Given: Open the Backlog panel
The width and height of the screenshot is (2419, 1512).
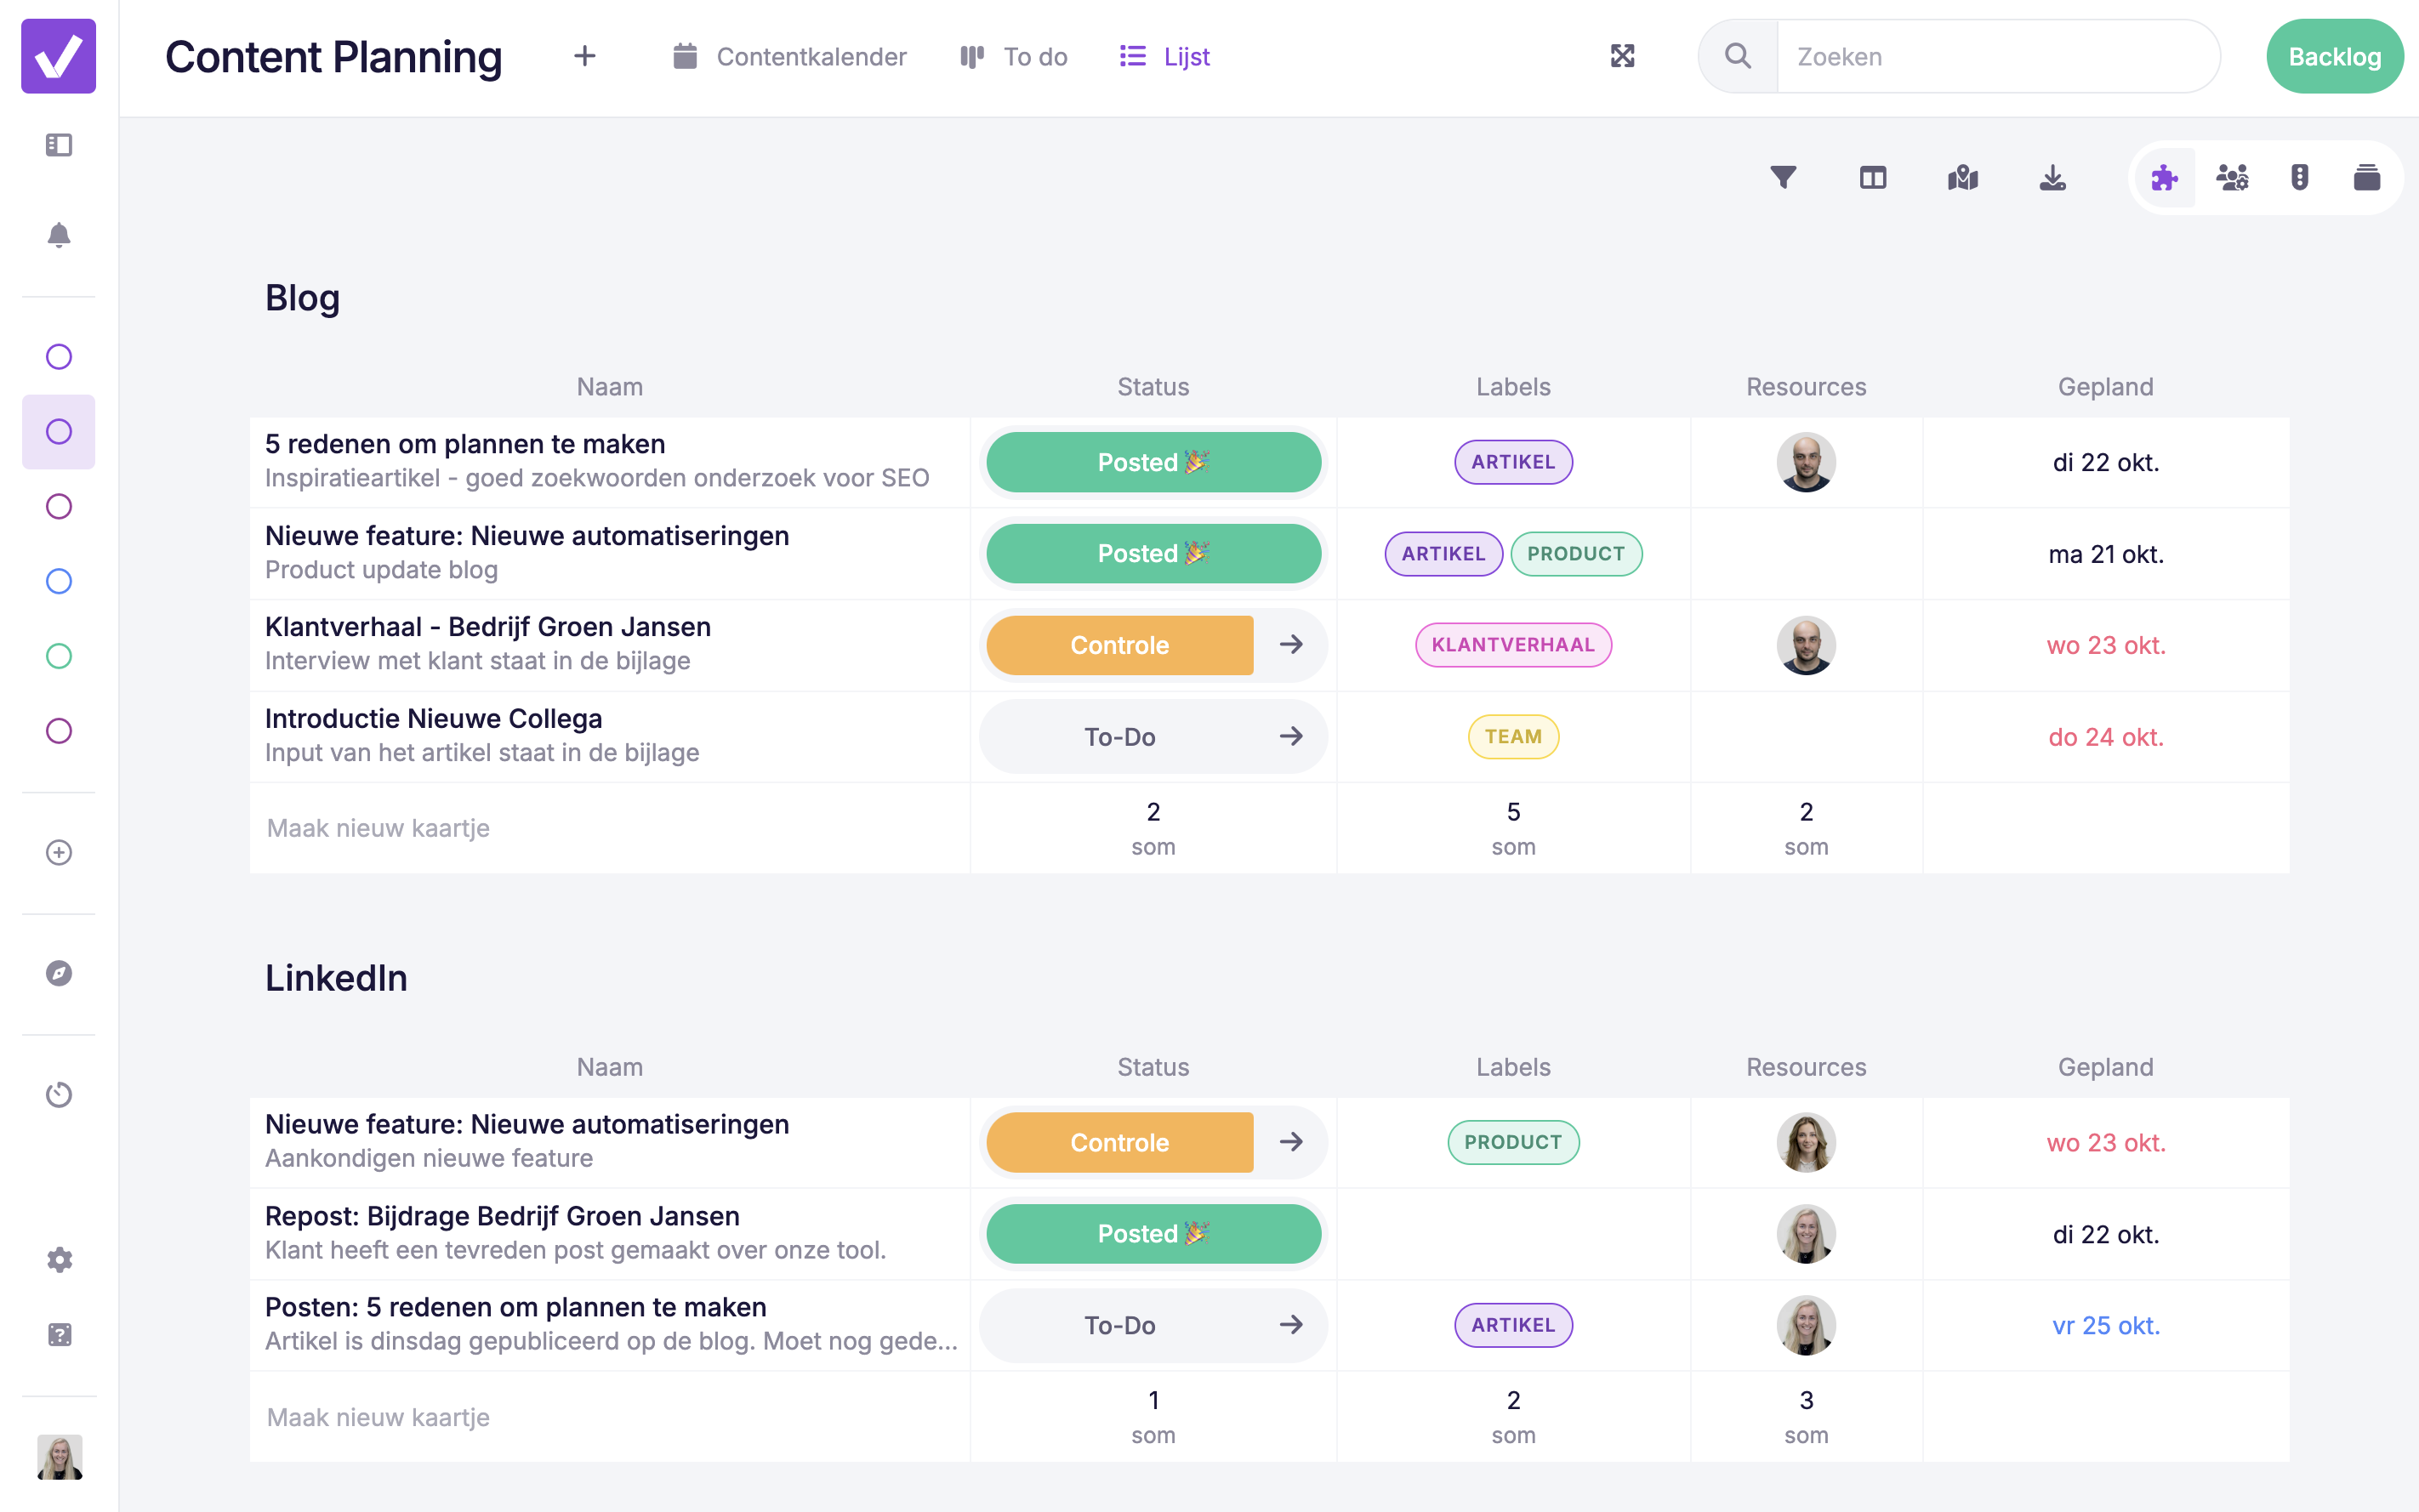Looking at the screenshot, I should pyautogui.click(x=2335, y=56).
